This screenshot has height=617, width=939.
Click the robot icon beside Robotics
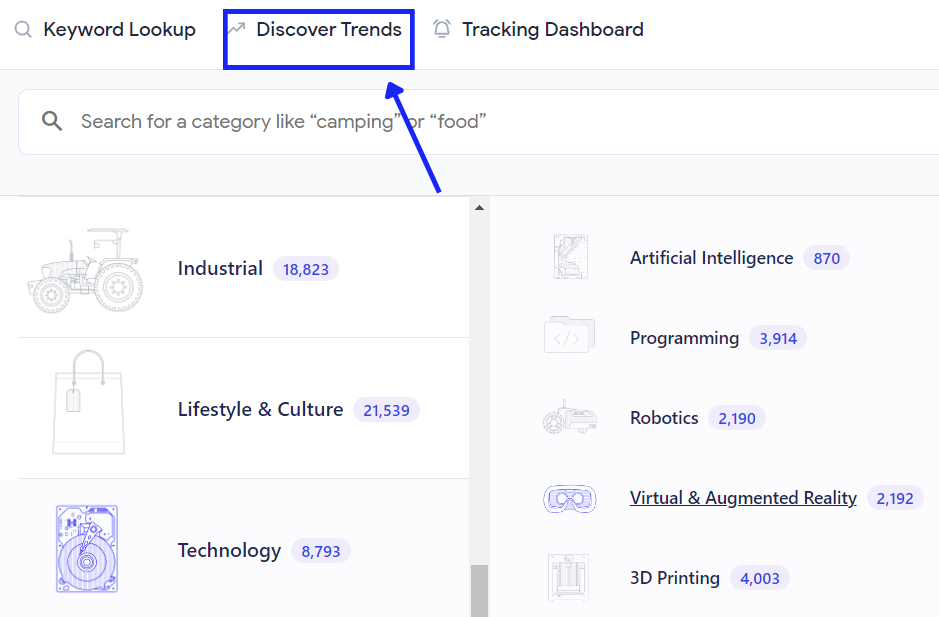[x=570, y=417]
